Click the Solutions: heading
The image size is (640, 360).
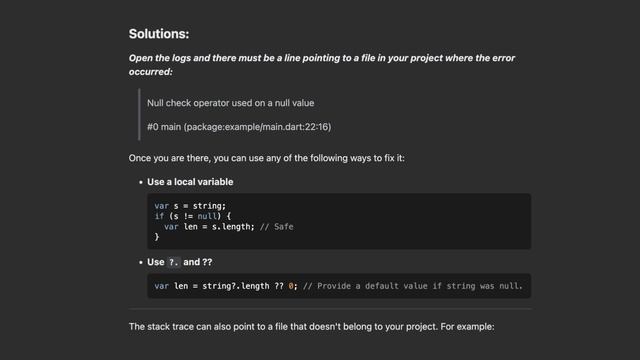(x=159, y=34)
